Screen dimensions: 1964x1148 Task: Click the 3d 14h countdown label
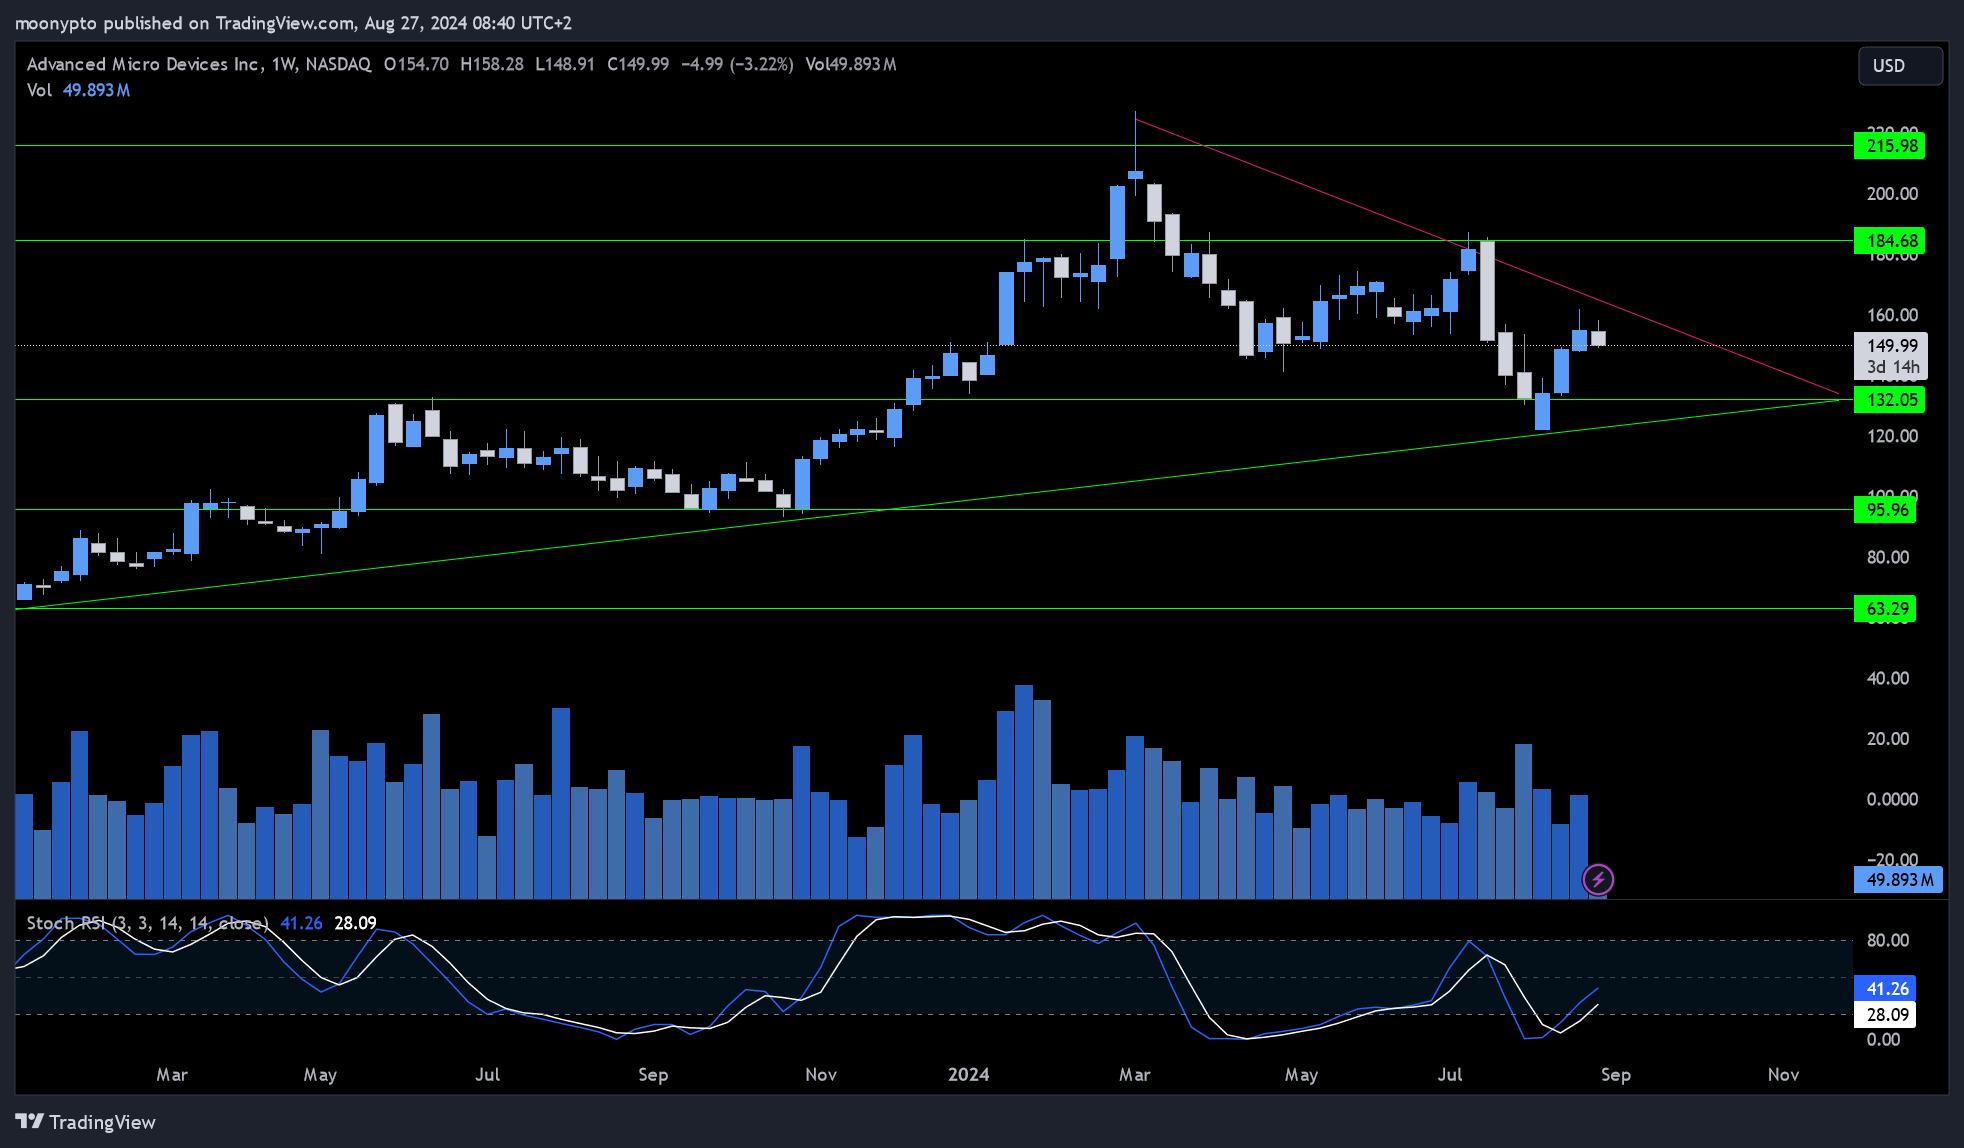[1893, 367]
